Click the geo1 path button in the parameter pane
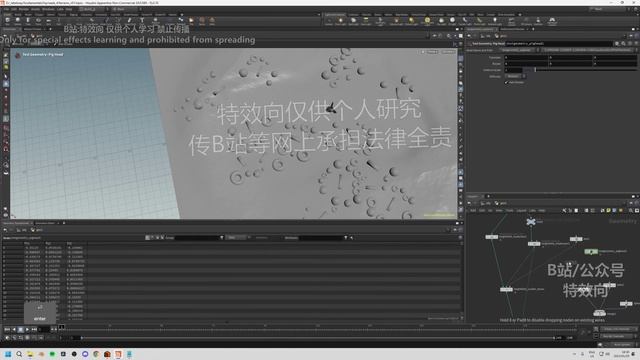Viewport: 640px width, 360px height. [x=500, y=36]
